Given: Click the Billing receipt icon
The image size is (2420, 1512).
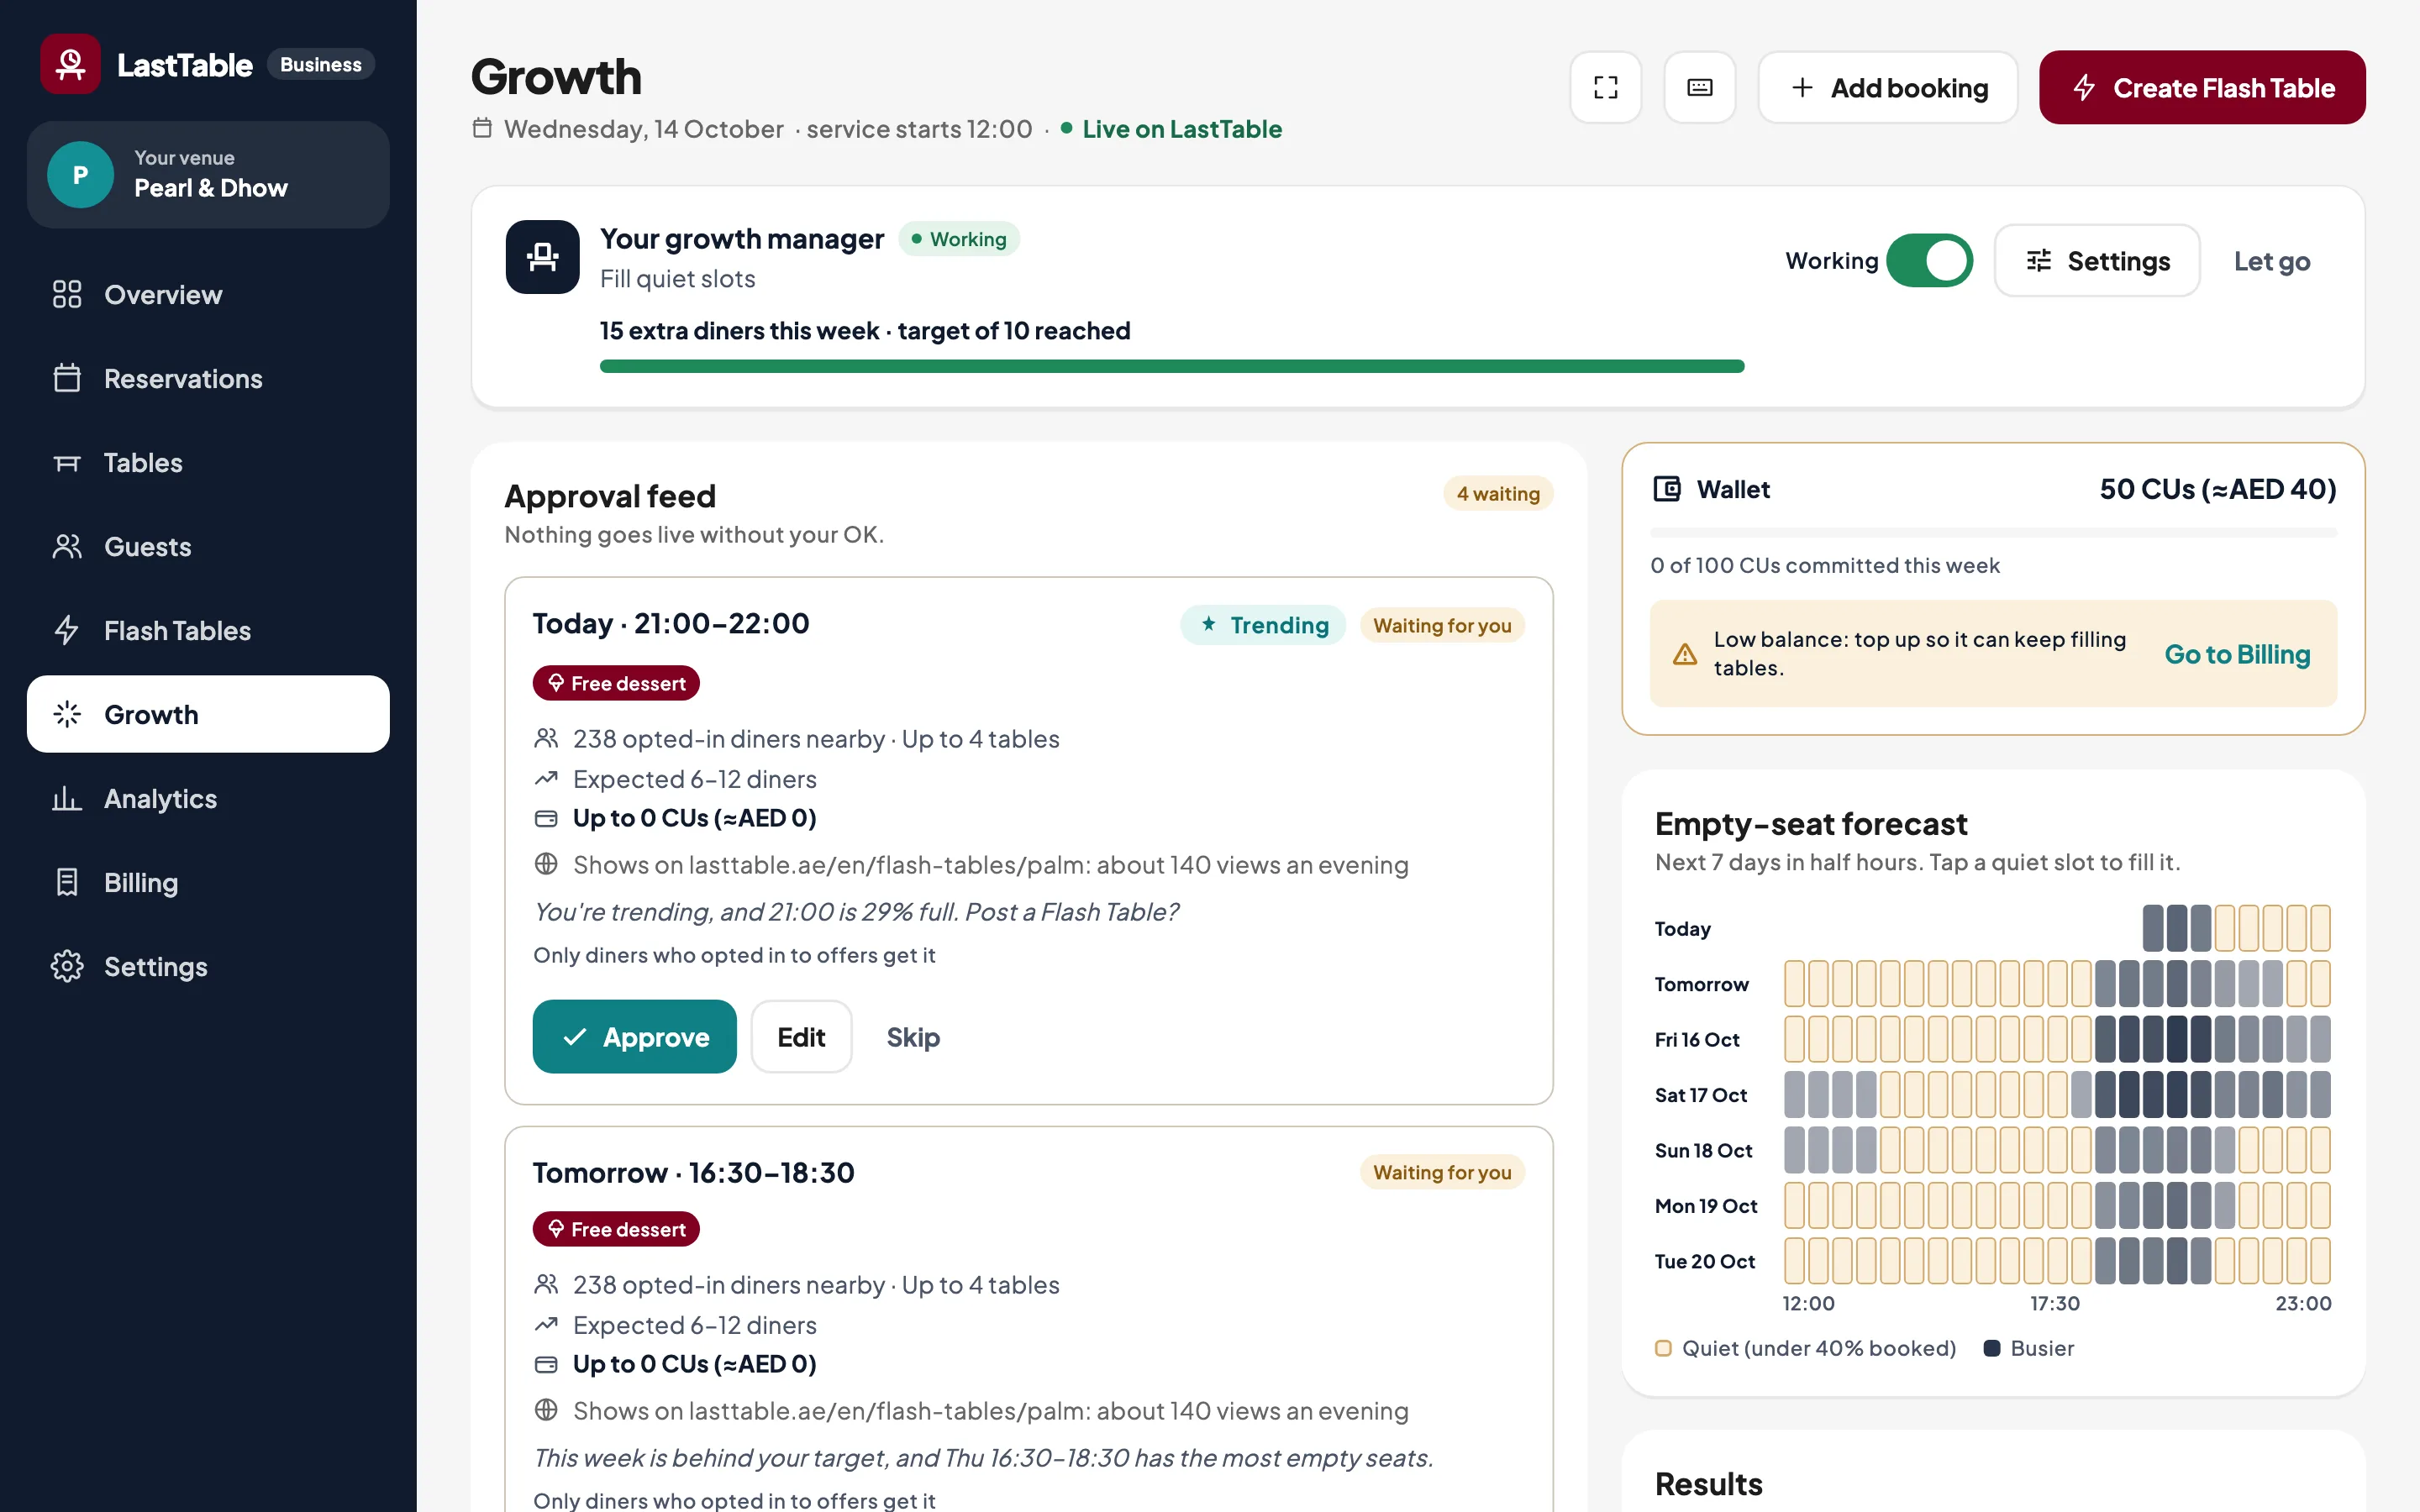Looking at the screenshot, I should coord(67,882).
